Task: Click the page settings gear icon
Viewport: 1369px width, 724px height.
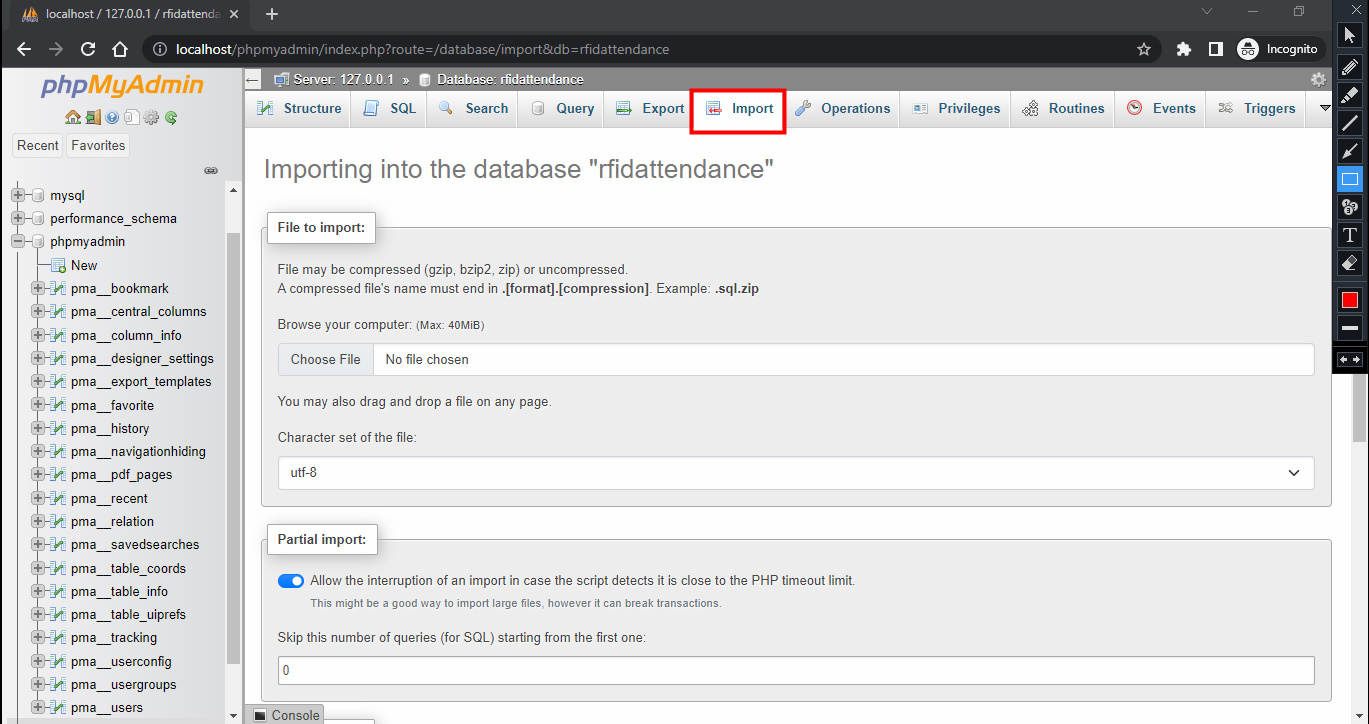Action: (1318, 79)
